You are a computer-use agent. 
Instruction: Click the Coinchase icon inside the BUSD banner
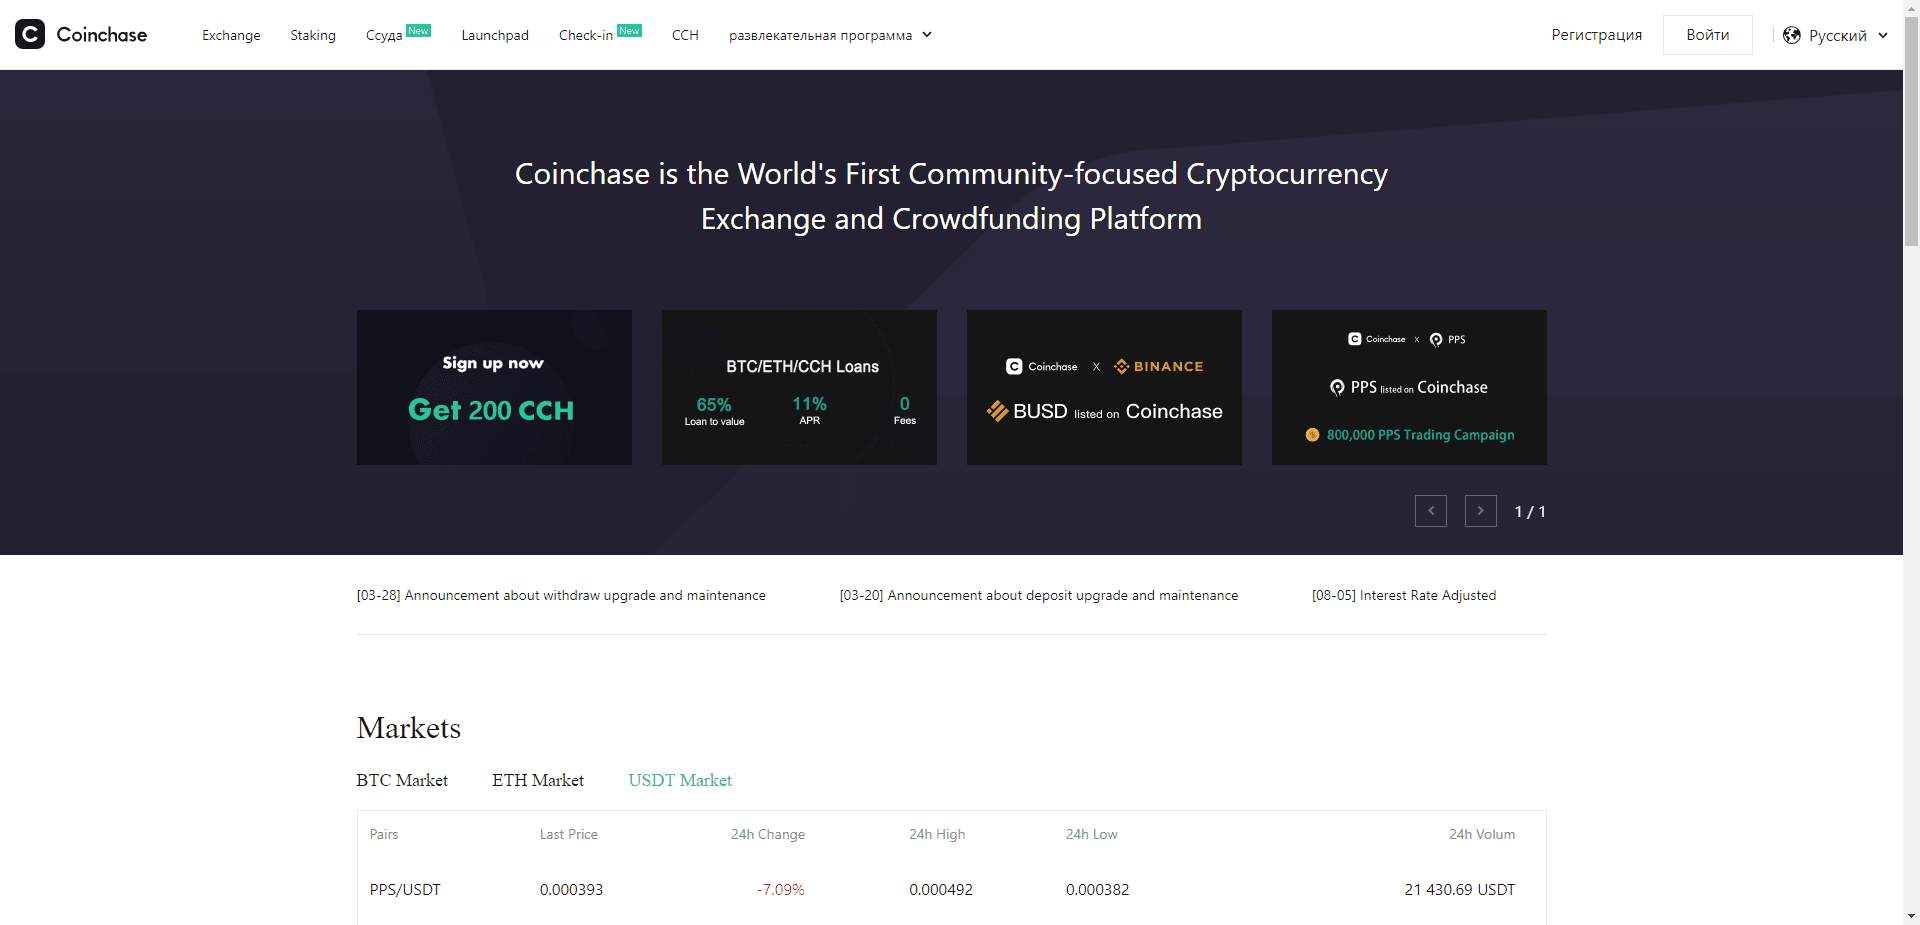pos(1013,366)
